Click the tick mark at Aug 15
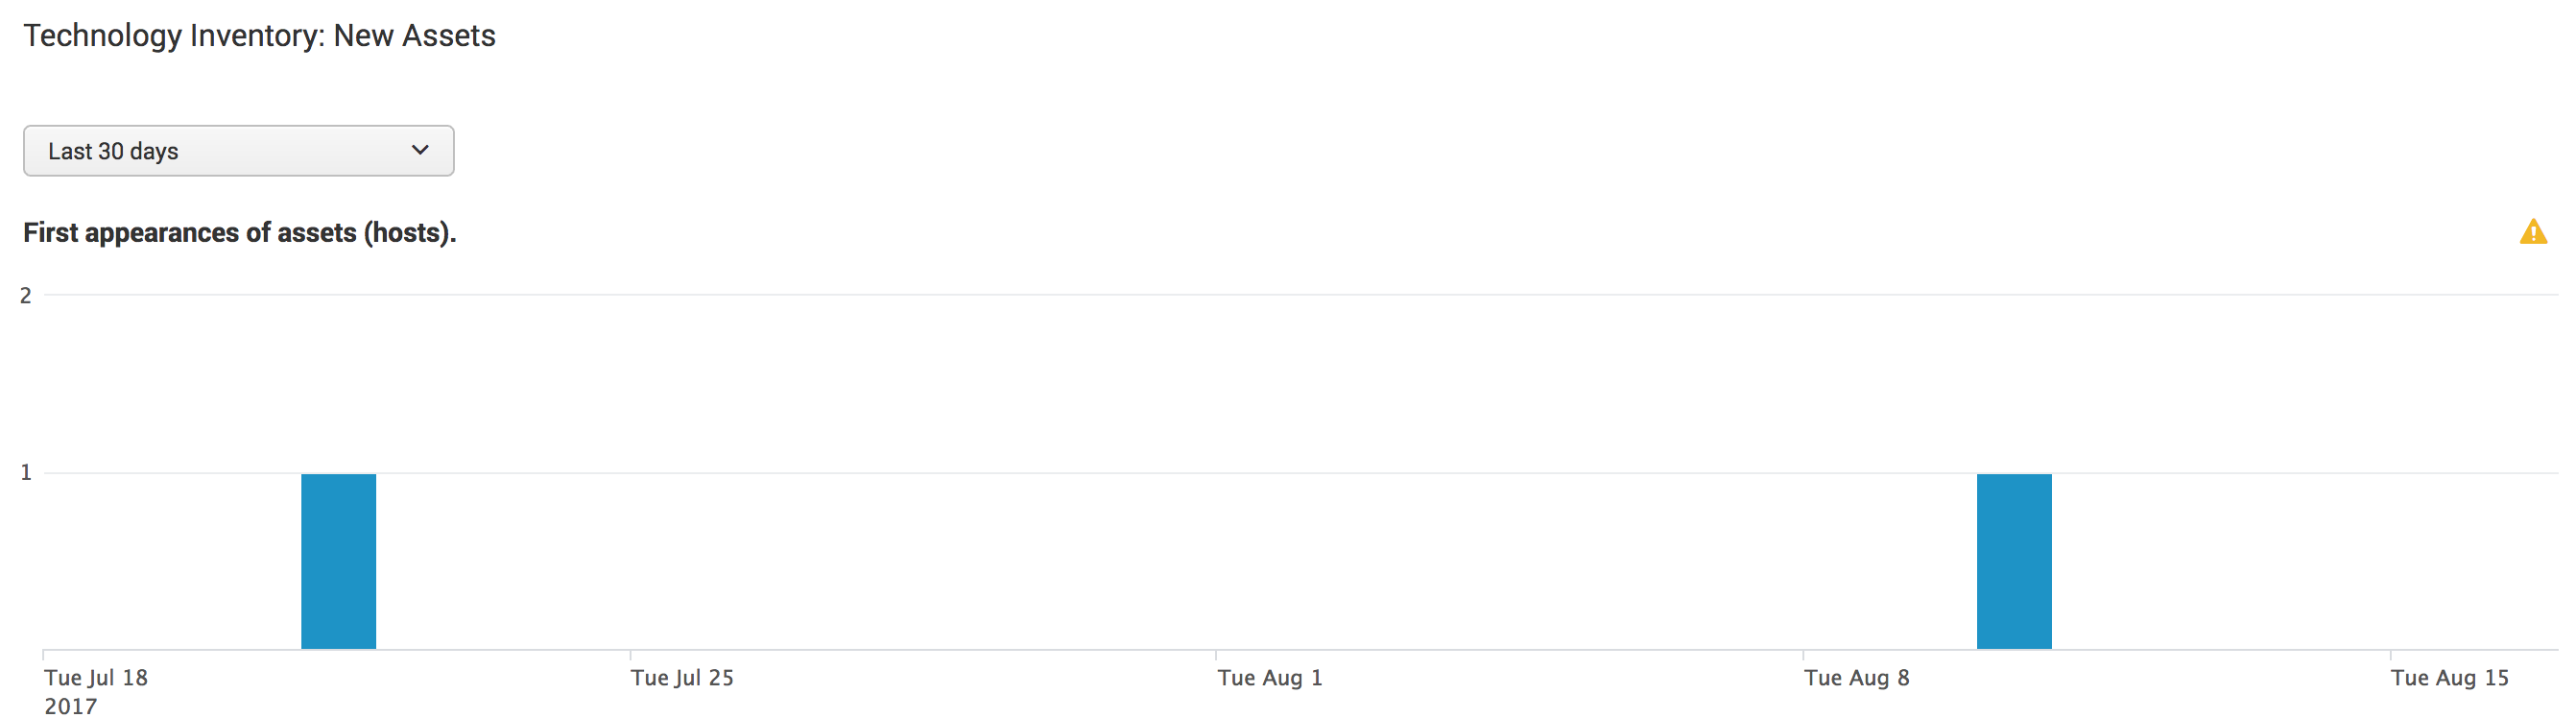This screenshot has width=2576, height=718. [2390, 655]
